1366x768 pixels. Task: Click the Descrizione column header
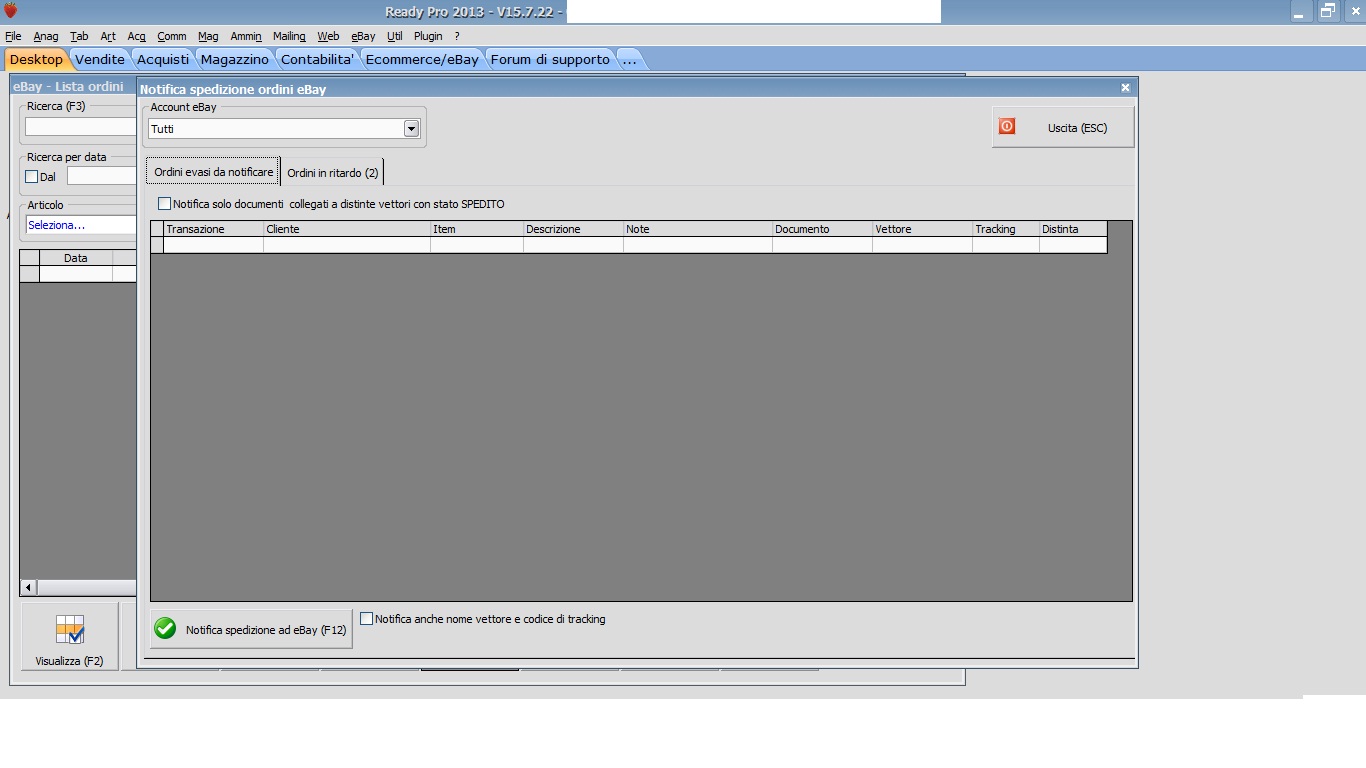click(573, 229)
